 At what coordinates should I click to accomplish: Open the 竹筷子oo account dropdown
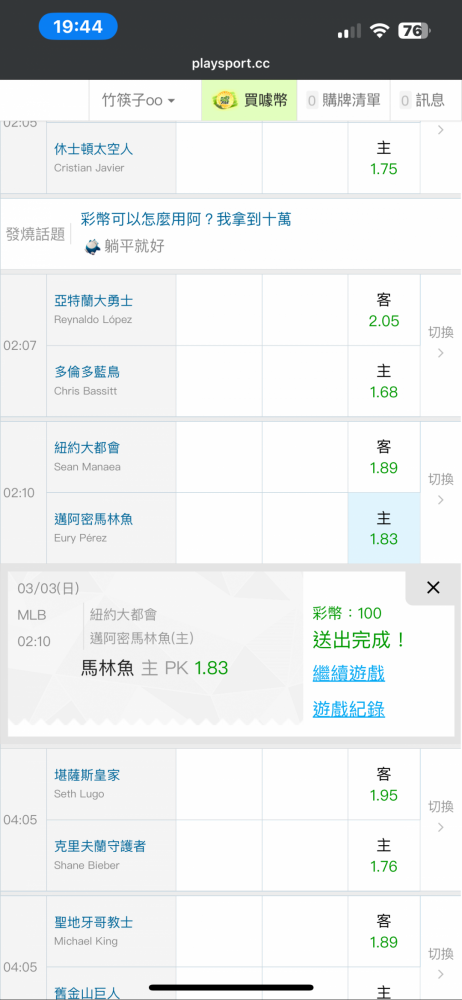coord(139,100)
